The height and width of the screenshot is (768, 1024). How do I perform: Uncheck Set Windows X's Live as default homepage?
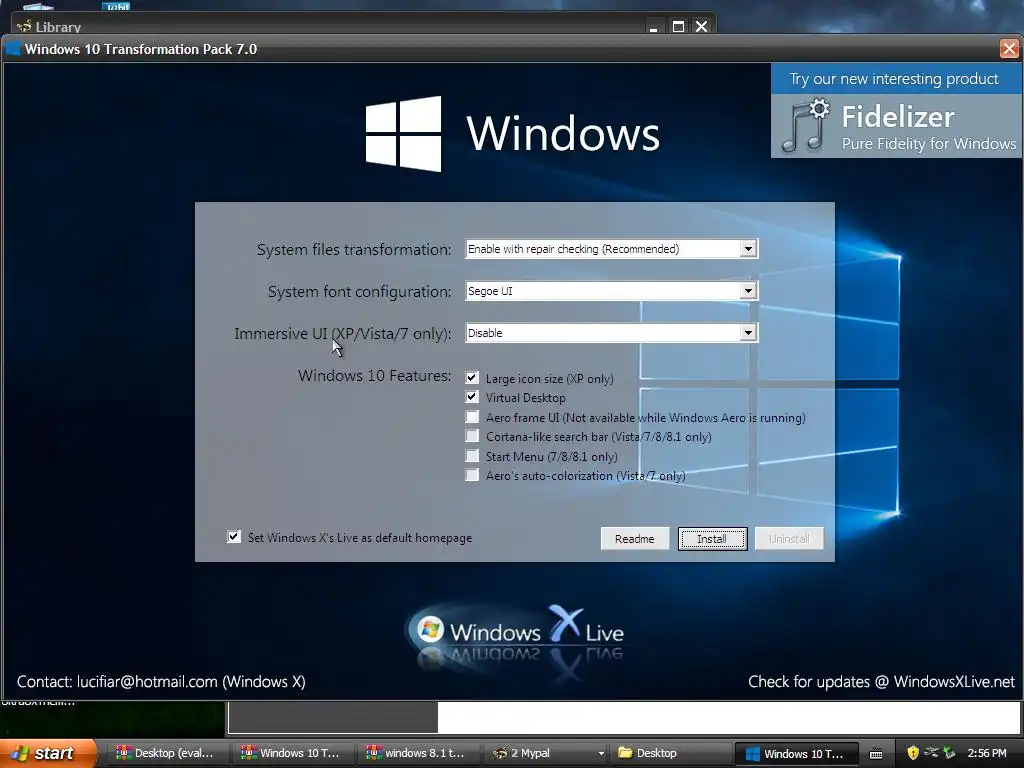[x=234, y=537]
